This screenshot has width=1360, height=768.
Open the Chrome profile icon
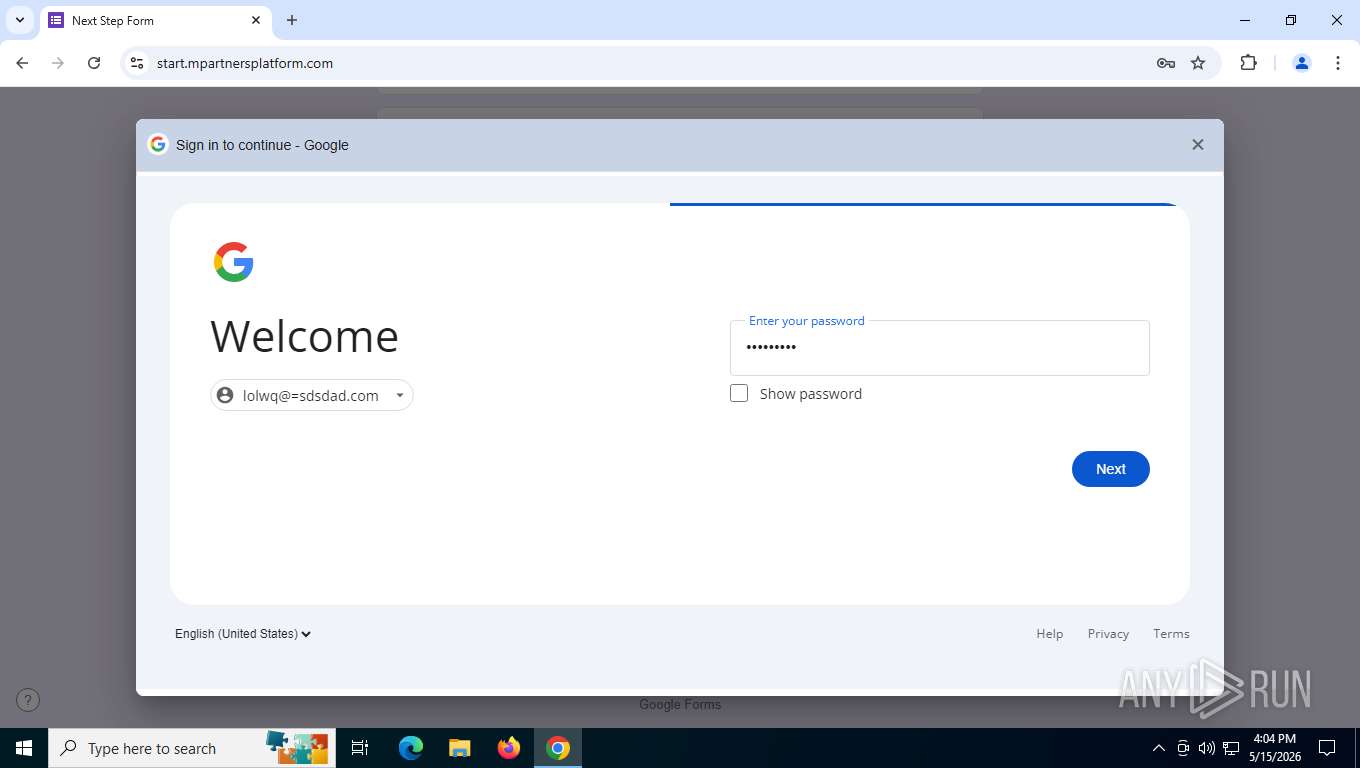coord(1302,63)
